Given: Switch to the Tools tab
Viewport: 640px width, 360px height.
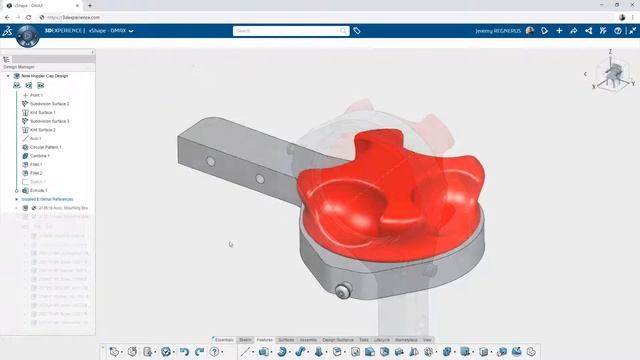Looking at the screenshot, I should pos(364,340).
